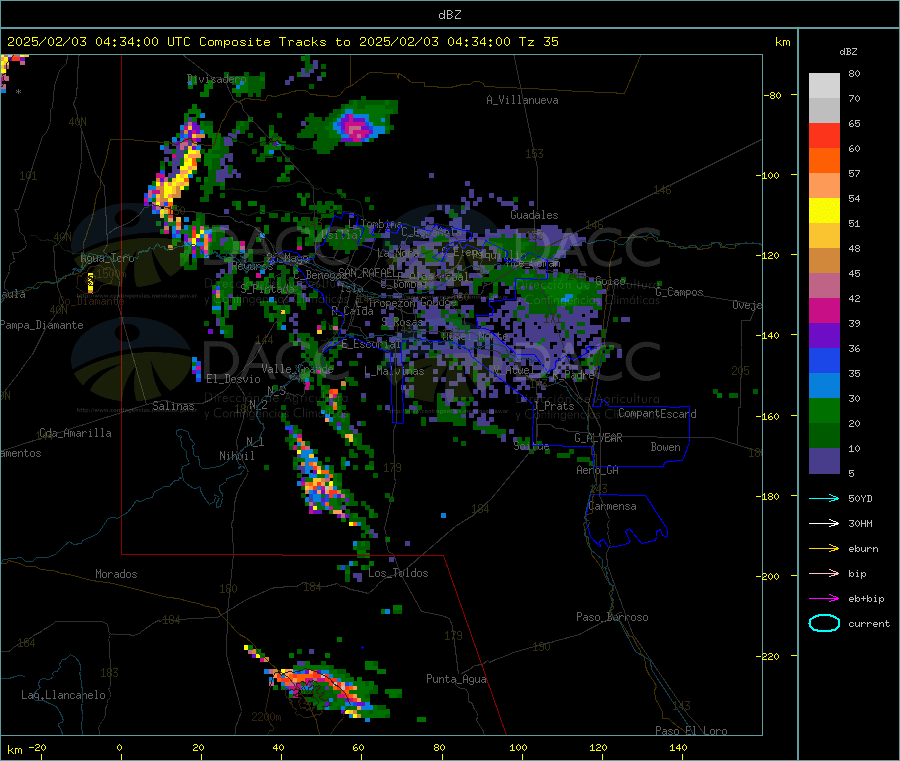The image size is (900, 761).
Task: Click the Divisadero map label
Action: click(x=216, y=79)
